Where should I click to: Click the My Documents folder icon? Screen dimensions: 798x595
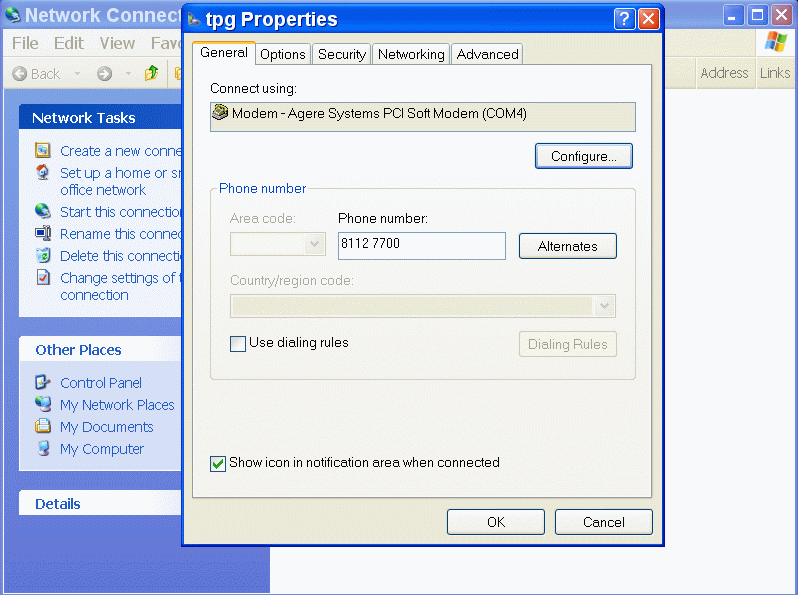coord(43,426)
